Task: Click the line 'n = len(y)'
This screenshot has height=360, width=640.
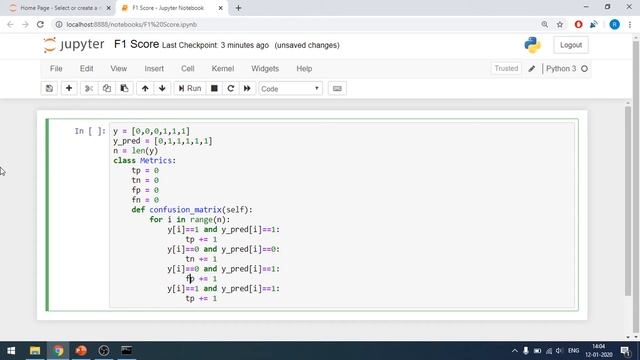Action: (136, 151)
